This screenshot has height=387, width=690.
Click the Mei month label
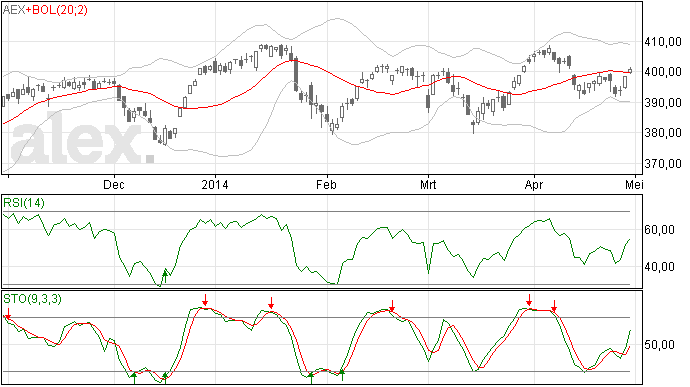(634, 184)
